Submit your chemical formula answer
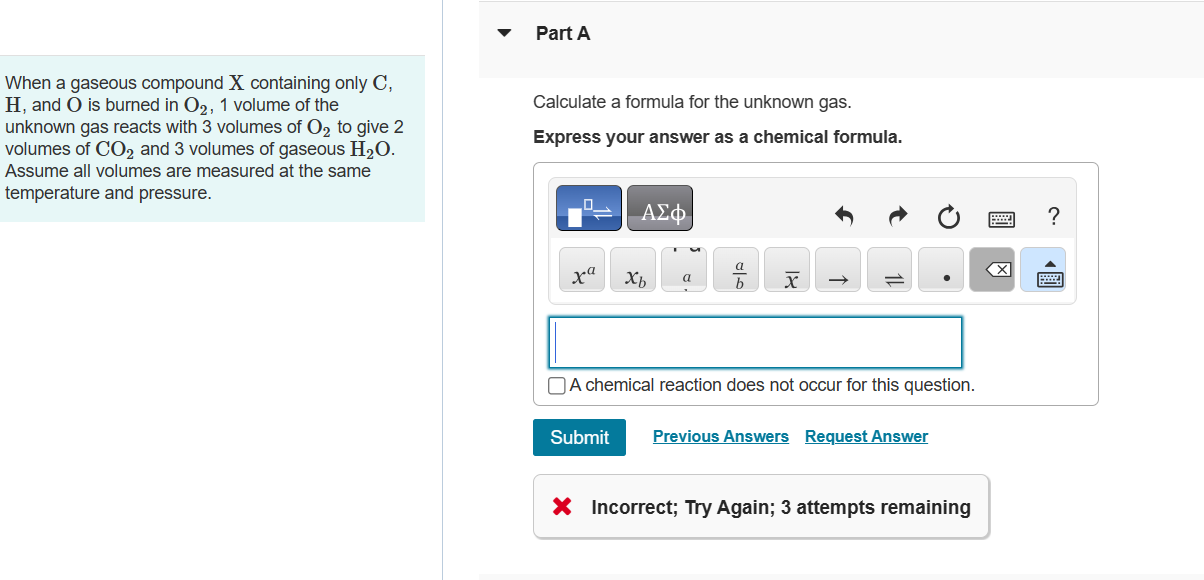The height and width of the screenshot is (580, 1204). coord(579,437)
